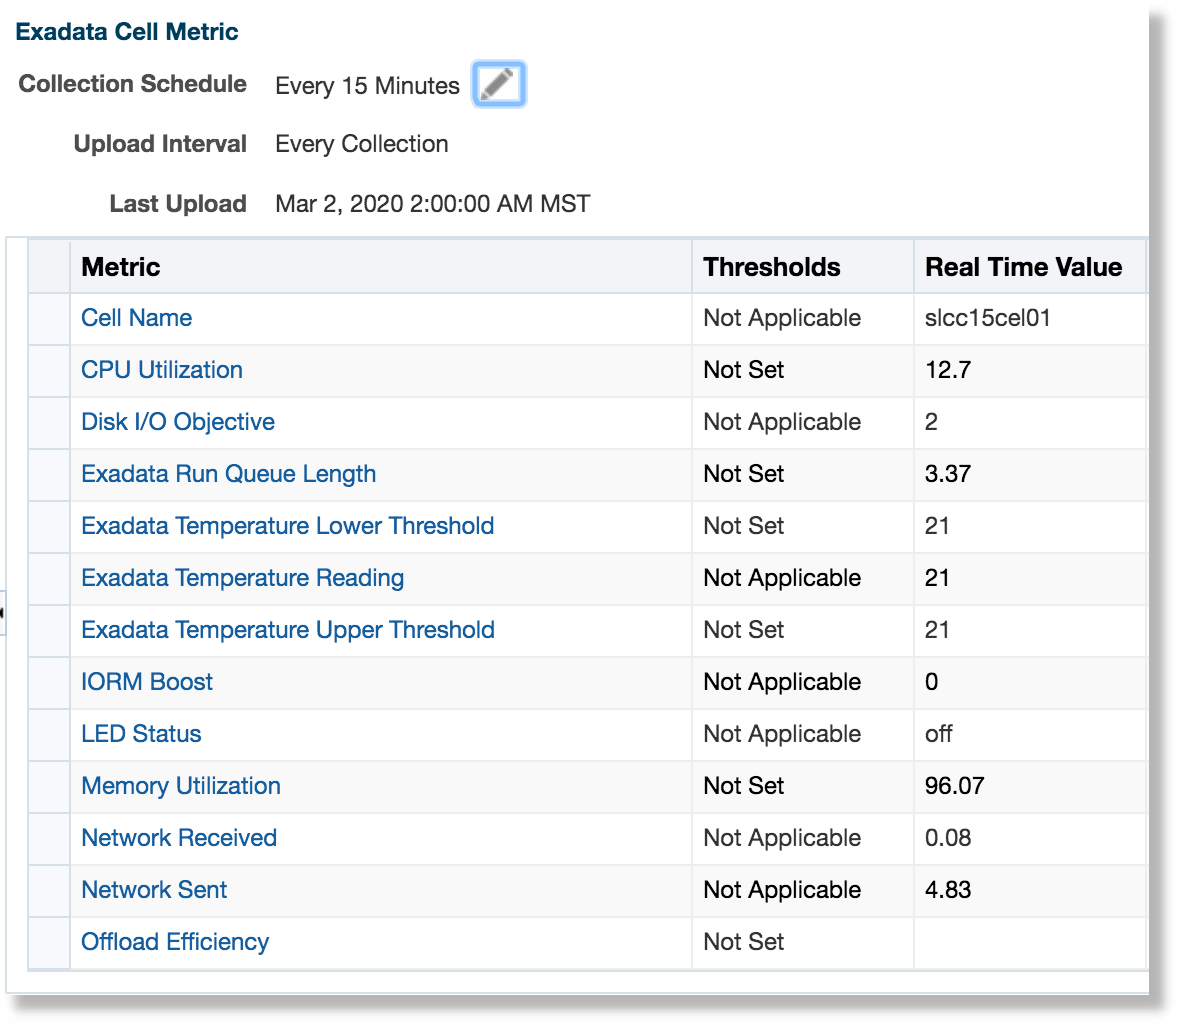Open the Network Sent metric
This screenshot has width=1179, height=1025.
click(x=153, y=890)
